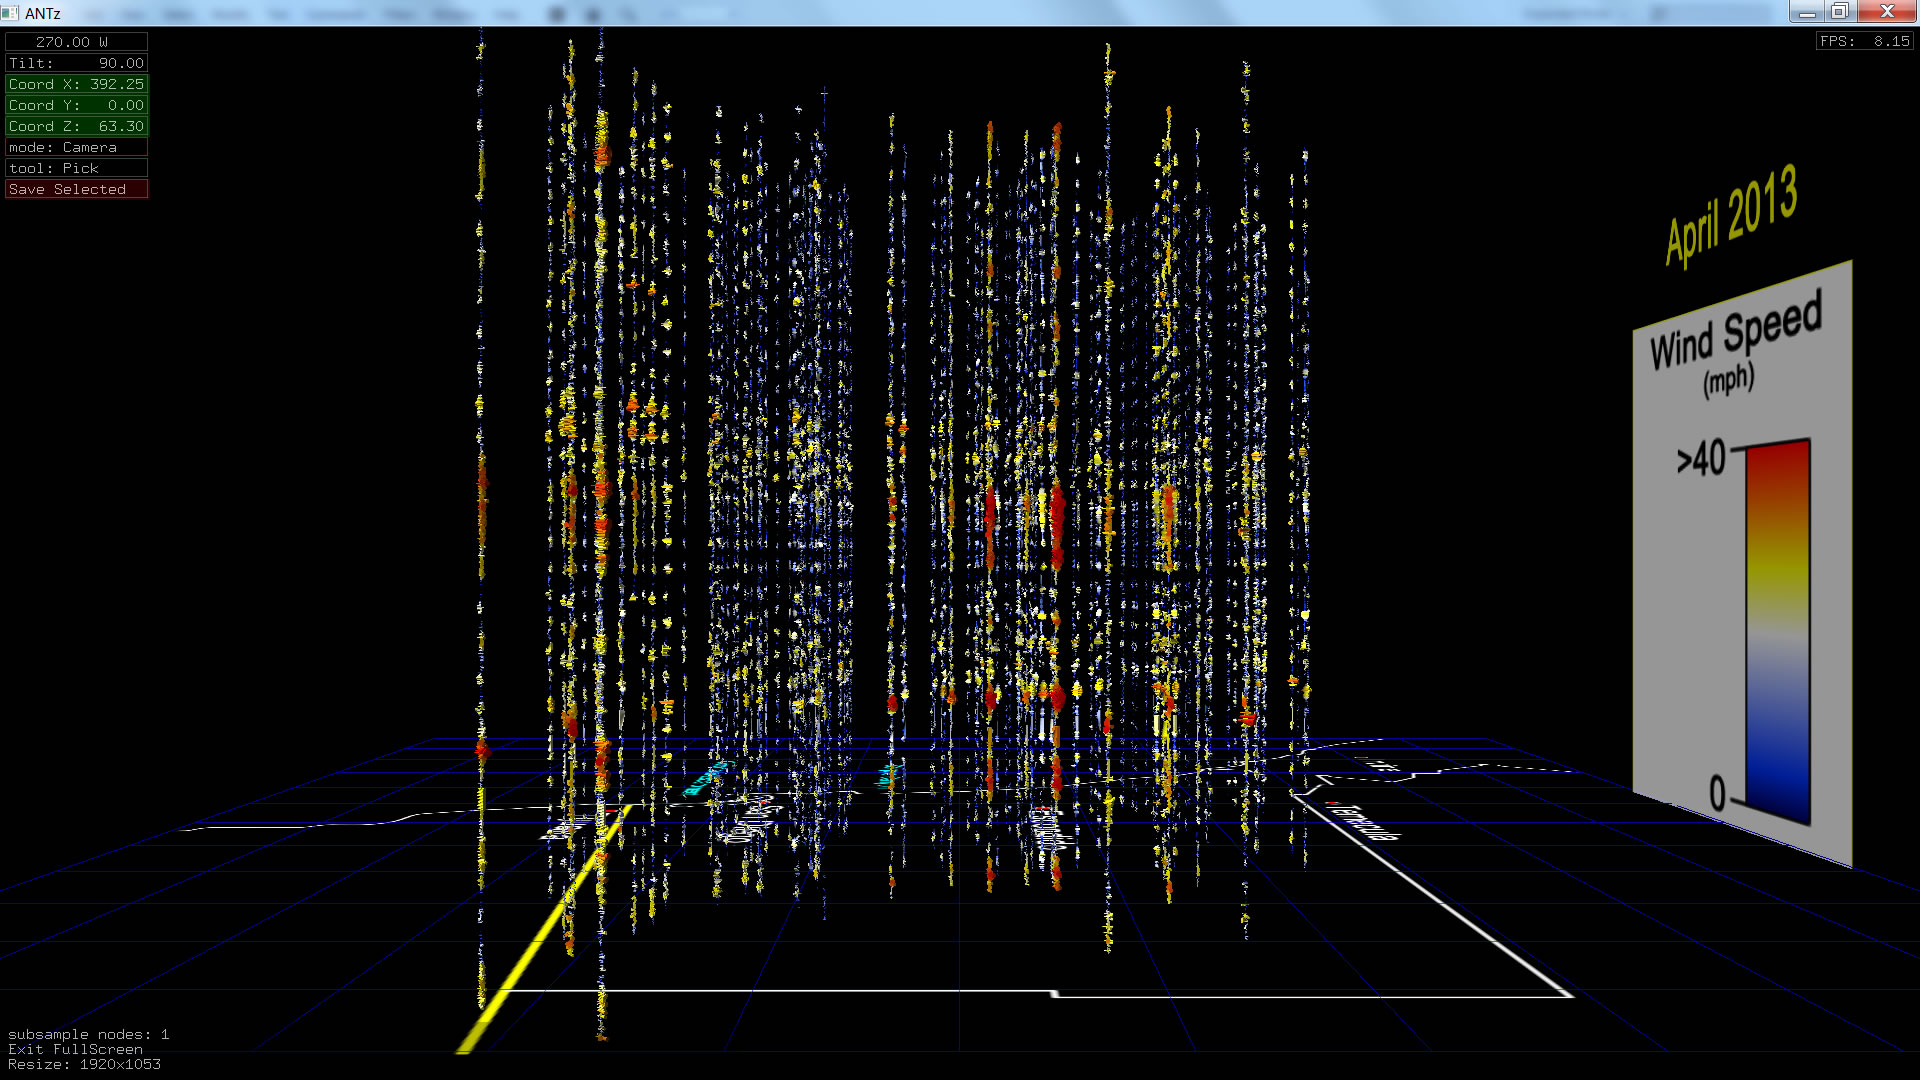
Task: Click the >40 label on legend
Action: [x=1701, y=459]
